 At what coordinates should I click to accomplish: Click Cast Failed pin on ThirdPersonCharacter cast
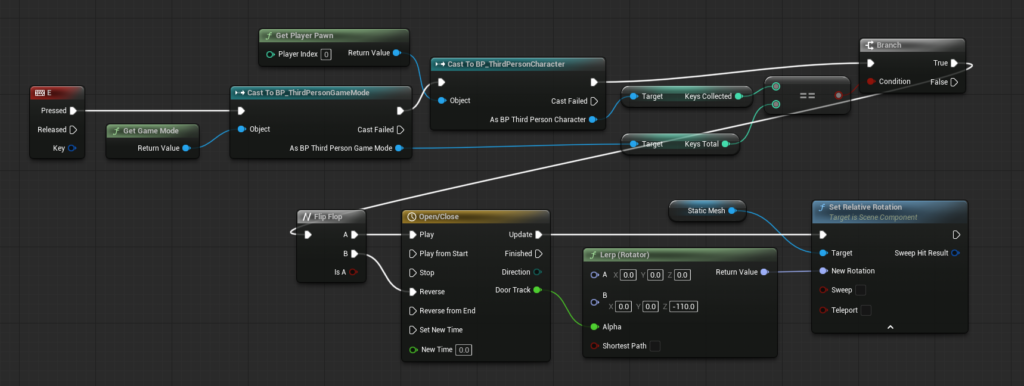coord(594,101)
